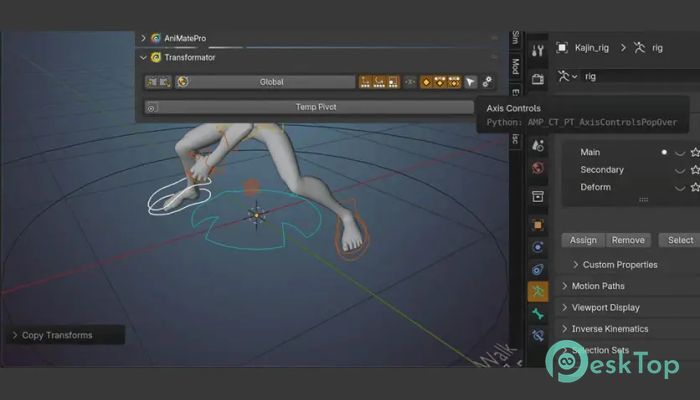Toggle the single-diamond keyframe button
Screen dimensions: 700x400
pos(426,82)
